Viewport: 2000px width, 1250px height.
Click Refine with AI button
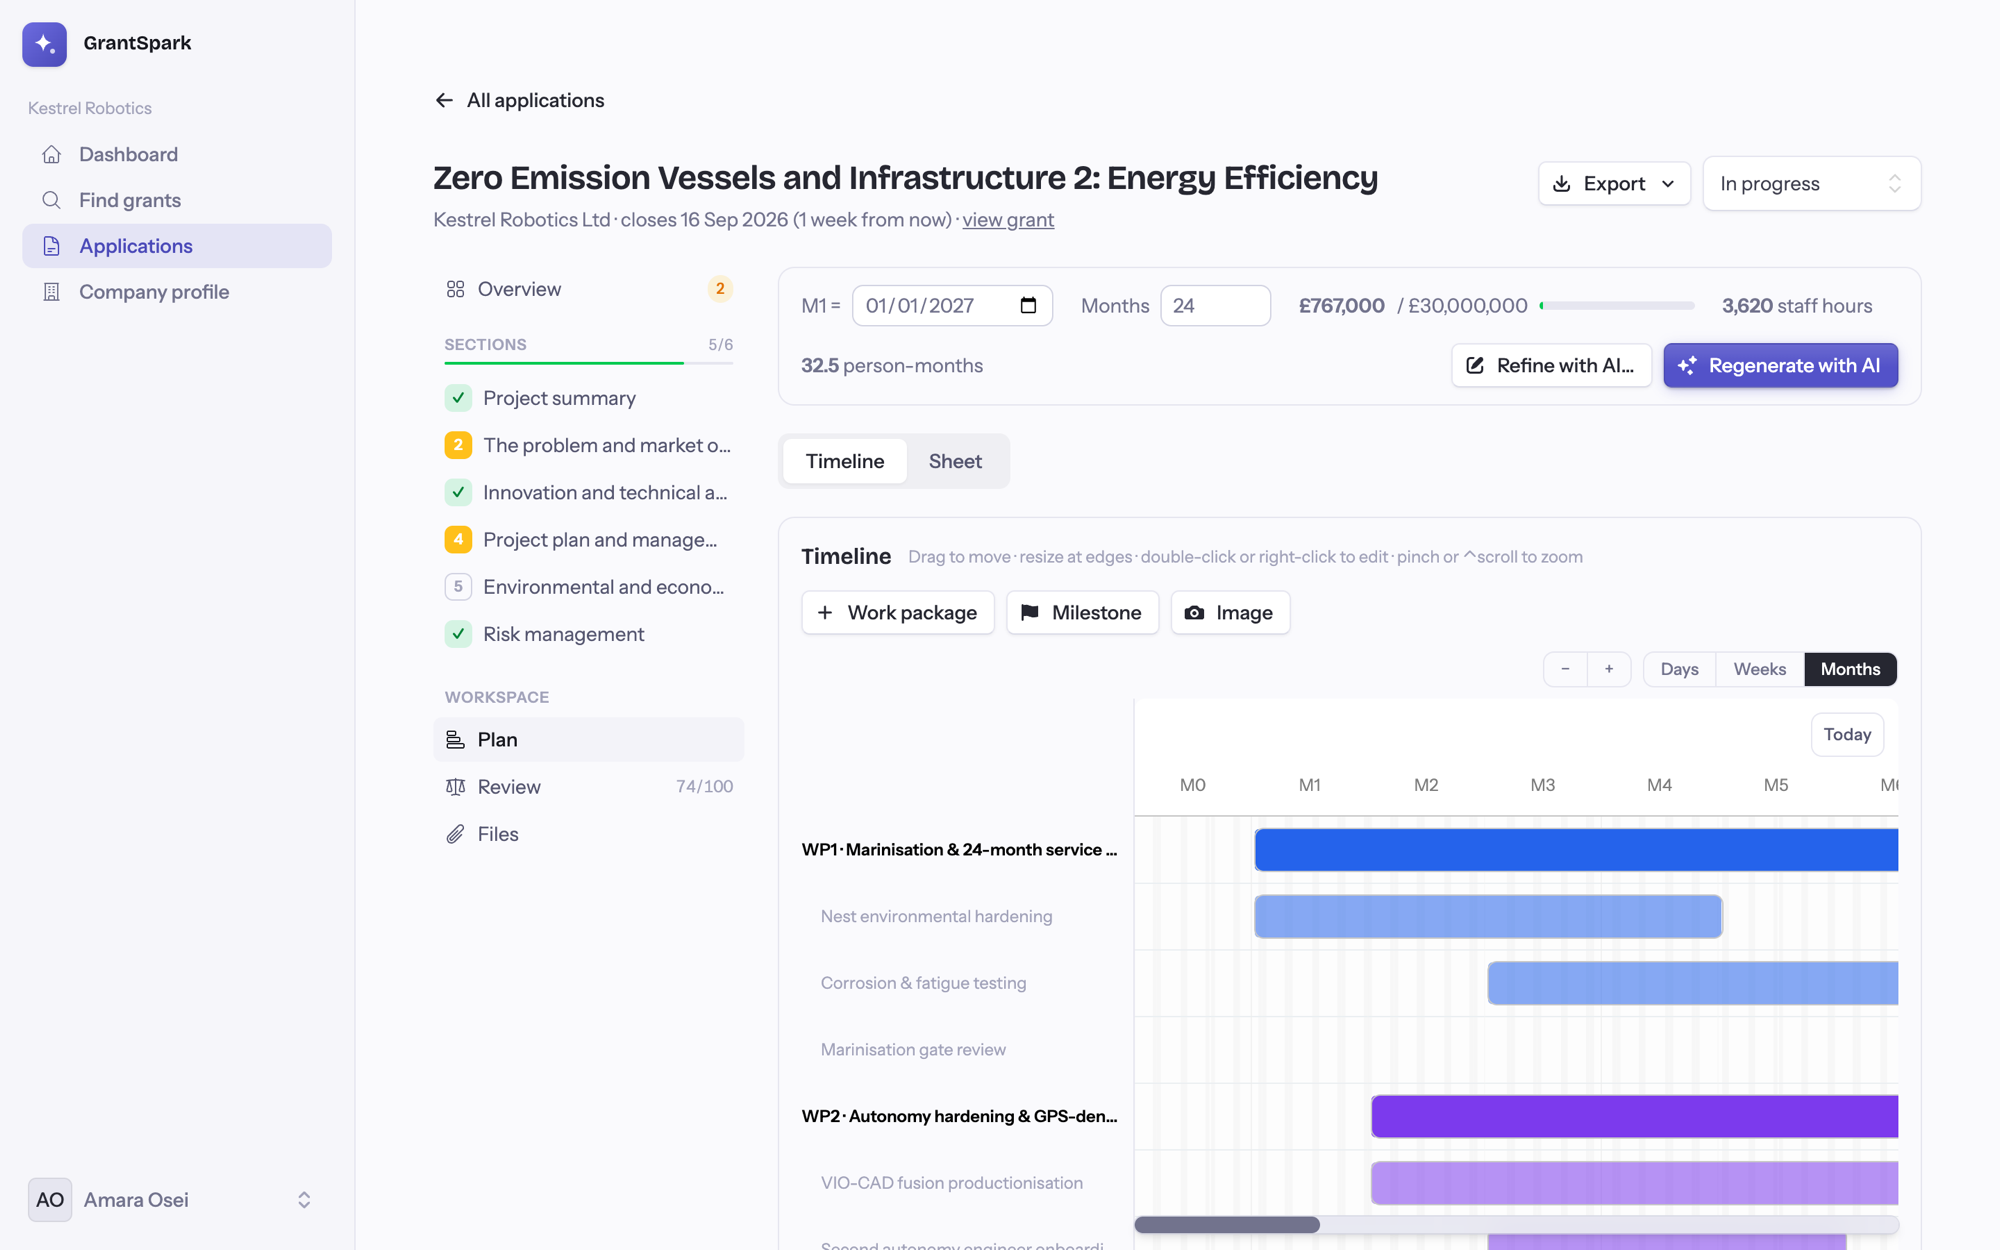coord(1551,366)
